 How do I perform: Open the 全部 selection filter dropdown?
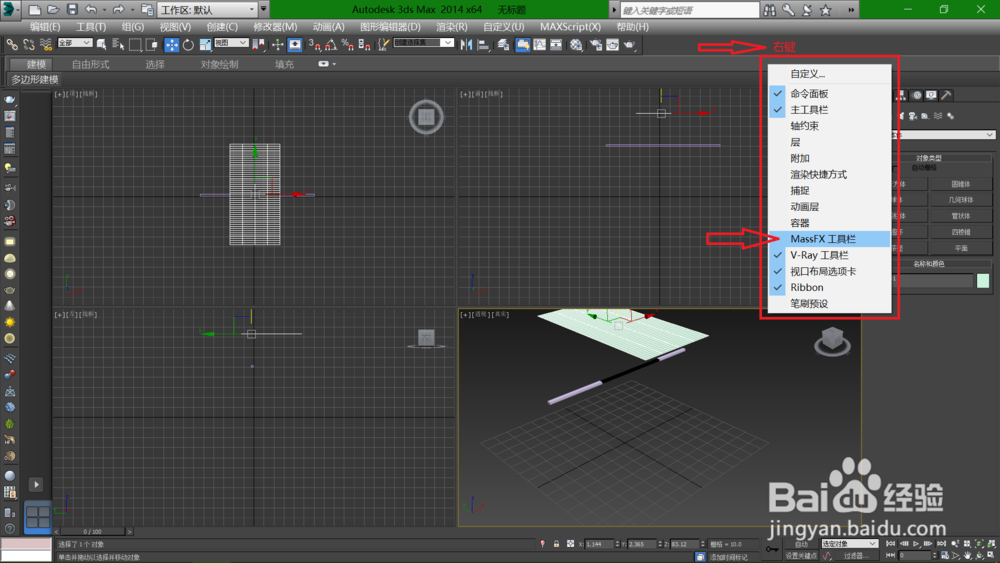pos(75,43)
